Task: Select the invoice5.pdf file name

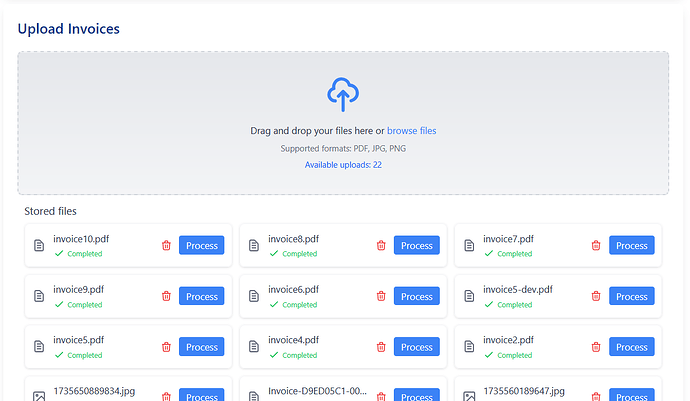Action: (79, 340)
